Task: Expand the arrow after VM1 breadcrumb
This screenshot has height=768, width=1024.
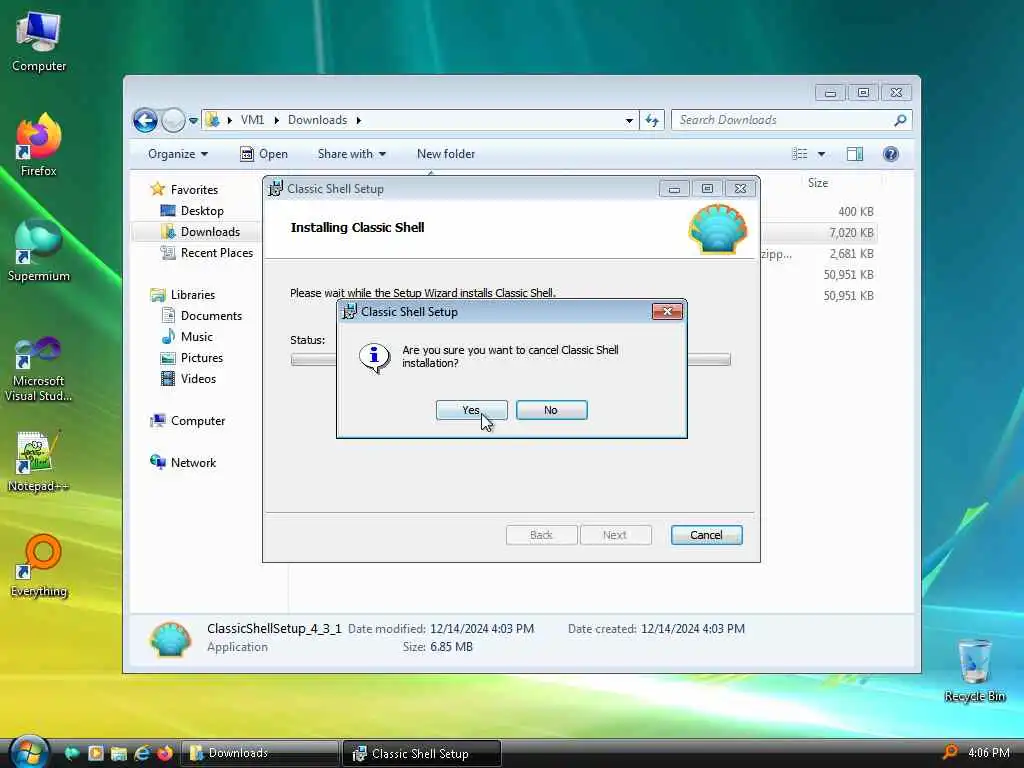Action: pos(276,120)
